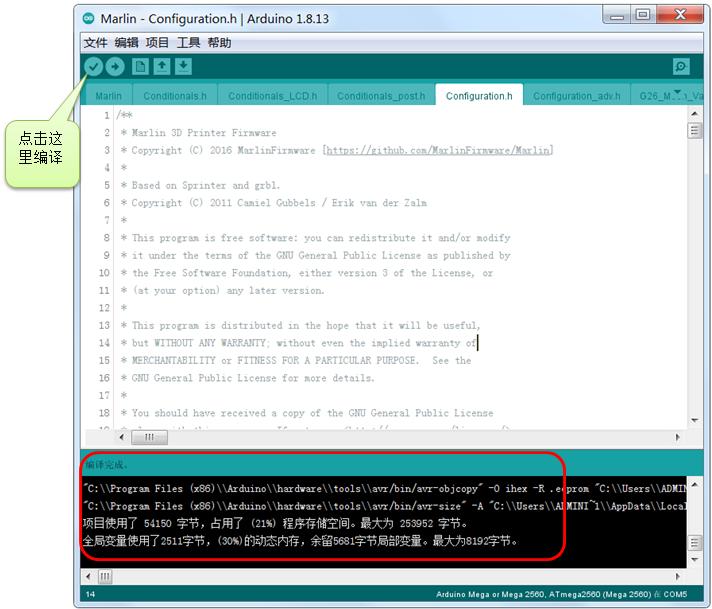Click the editor horizontal scrollbar thumb
Screen dimensions: 712x609
(149, 437)
